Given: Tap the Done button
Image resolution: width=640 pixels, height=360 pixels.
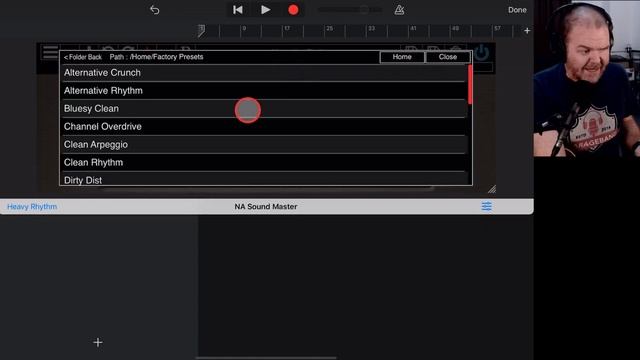Looking at the screenshot, I should [x=517, y=10].
